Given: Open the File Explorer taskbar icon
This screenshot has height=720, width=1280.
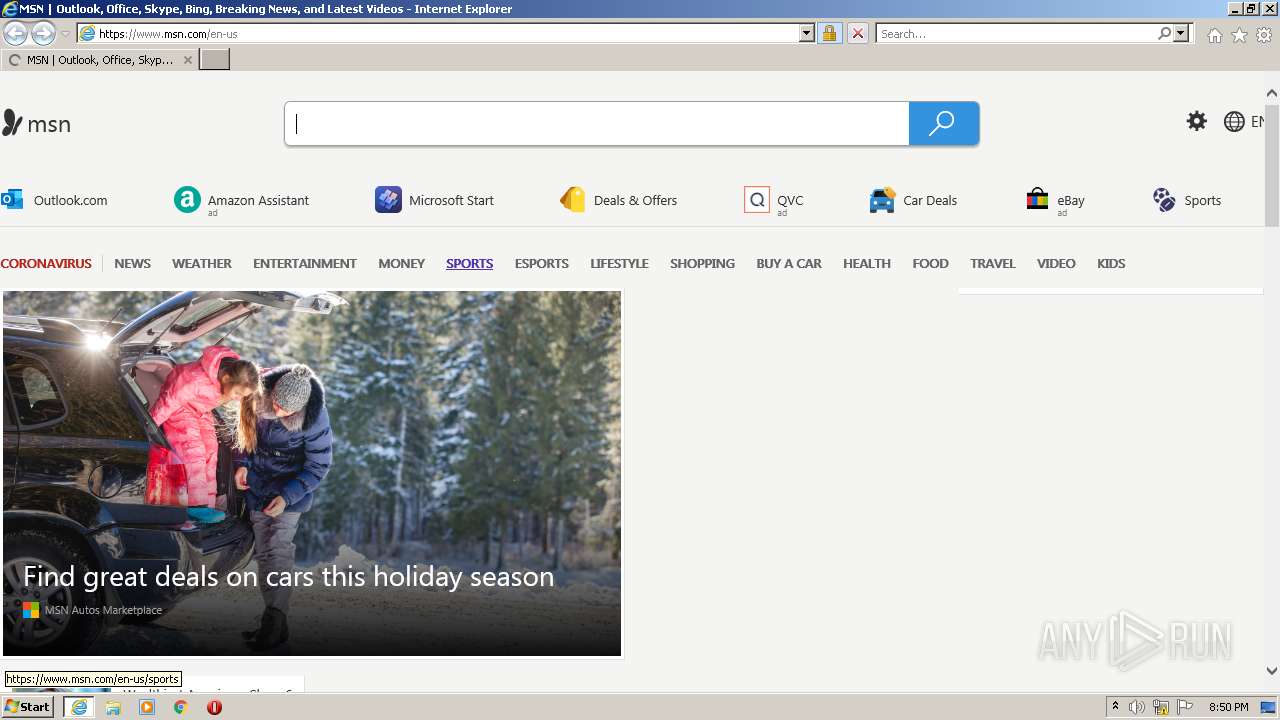Looking at the screenshot, I should 113,707.
